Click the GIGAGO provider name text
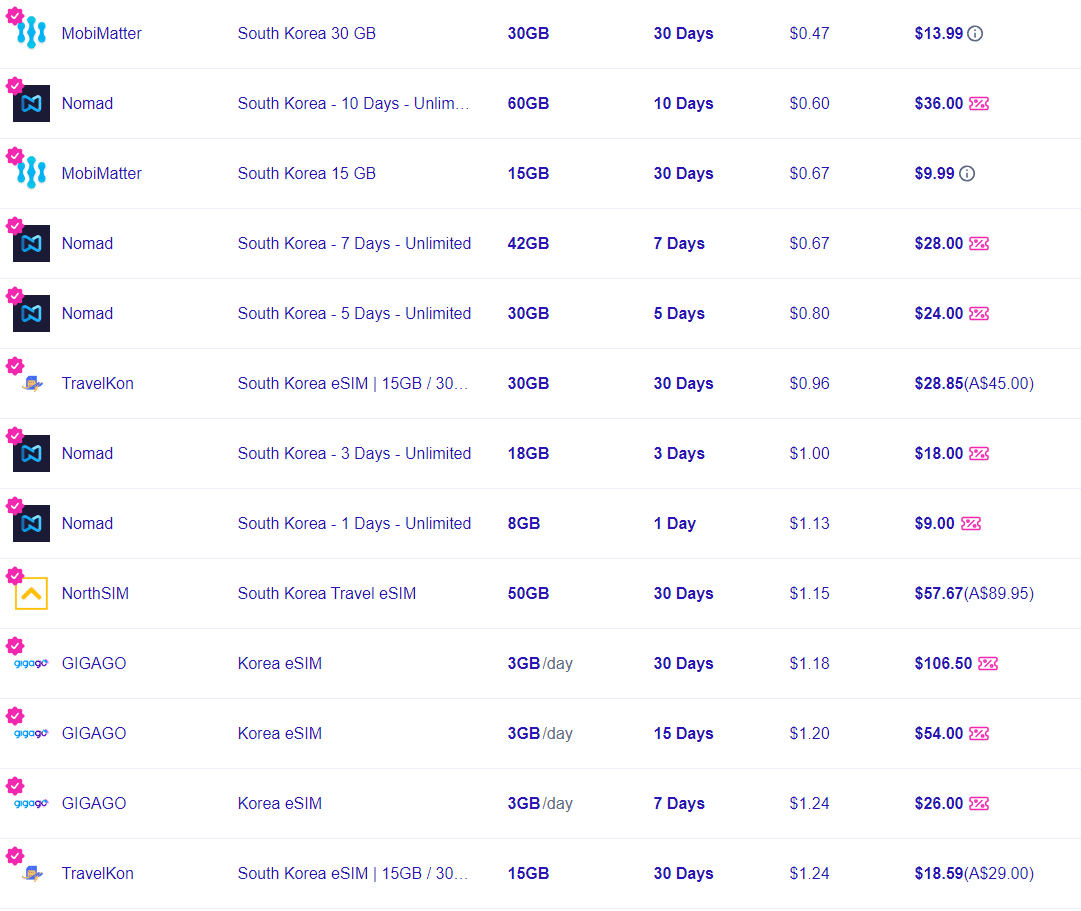The image size is (1081, 911). coord(94,663)
